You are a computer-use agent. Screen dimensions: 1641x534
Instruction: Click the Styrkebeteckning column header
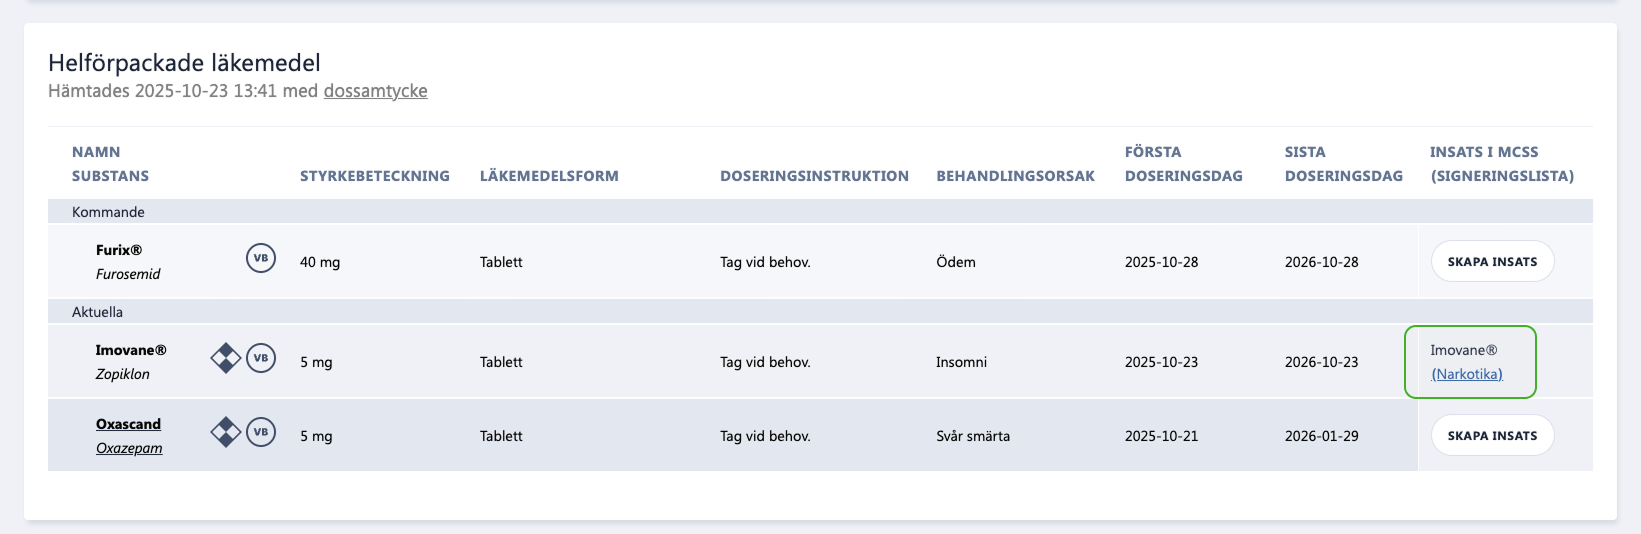[375, 176]
